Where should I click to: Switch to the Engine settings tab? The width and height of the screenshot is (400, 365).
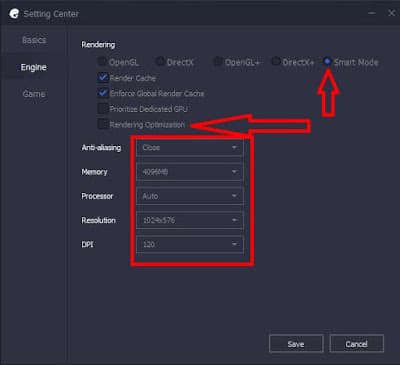(x=34, y=67)
